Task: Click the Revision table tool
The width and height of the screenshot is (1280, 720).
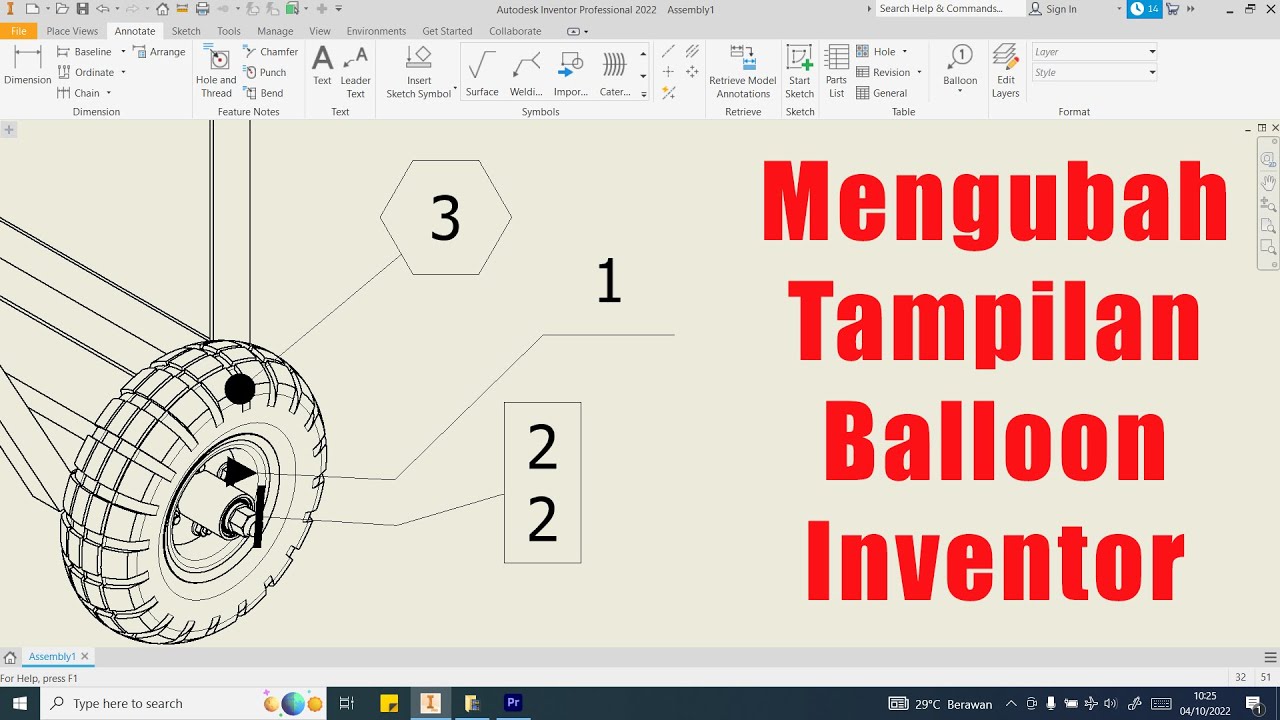Action: [883, 72]
